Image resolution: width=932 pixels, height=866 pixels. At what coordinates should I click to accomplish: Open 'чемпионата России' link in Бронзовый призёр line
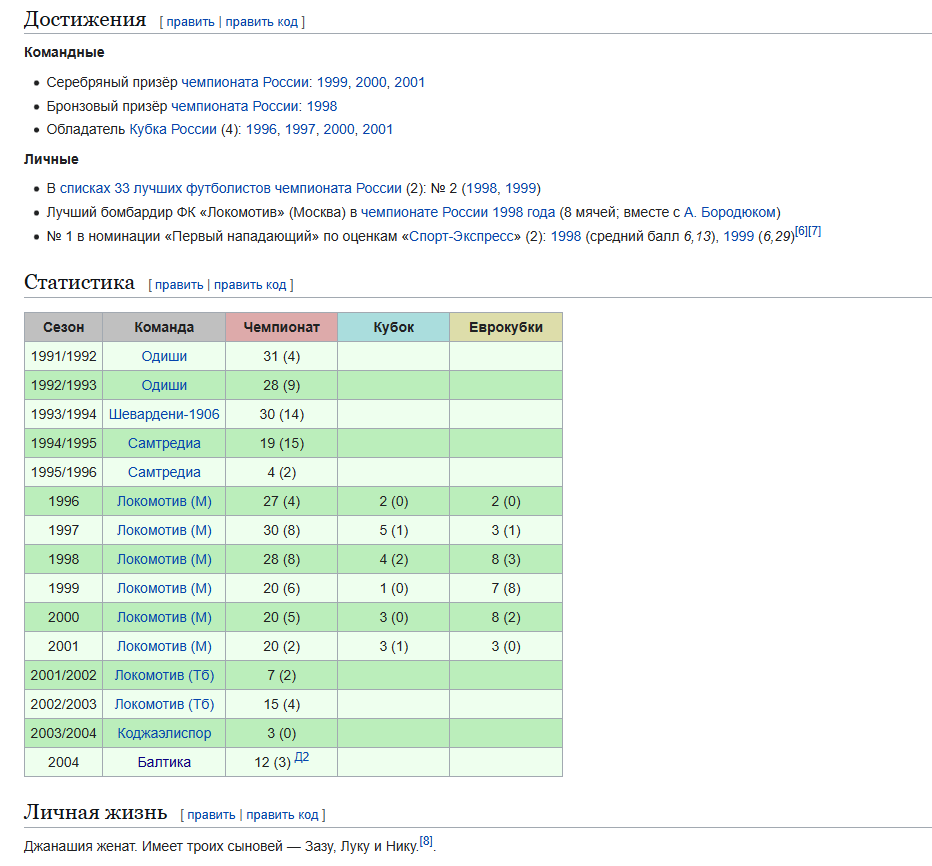pyautogui.click(x=235, y=106)
